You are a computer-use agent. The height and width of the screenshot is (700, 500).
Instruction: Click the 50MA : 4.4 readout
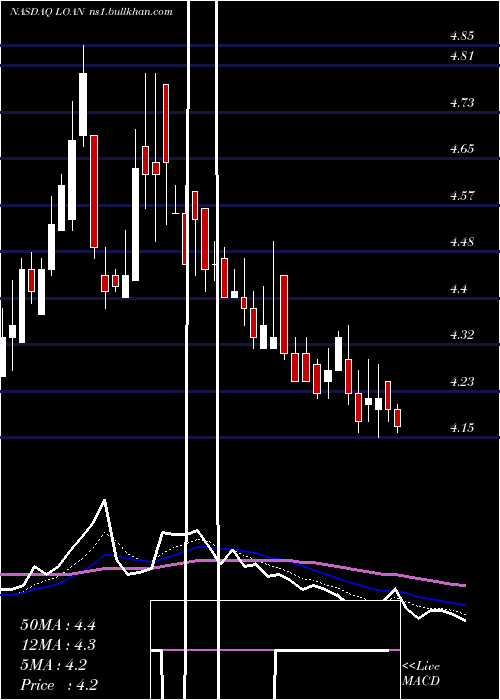pos(58,625)
